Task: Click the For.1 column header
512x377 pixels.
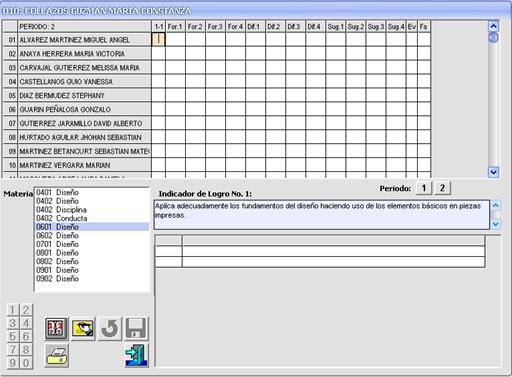Action: pos(175,27)
